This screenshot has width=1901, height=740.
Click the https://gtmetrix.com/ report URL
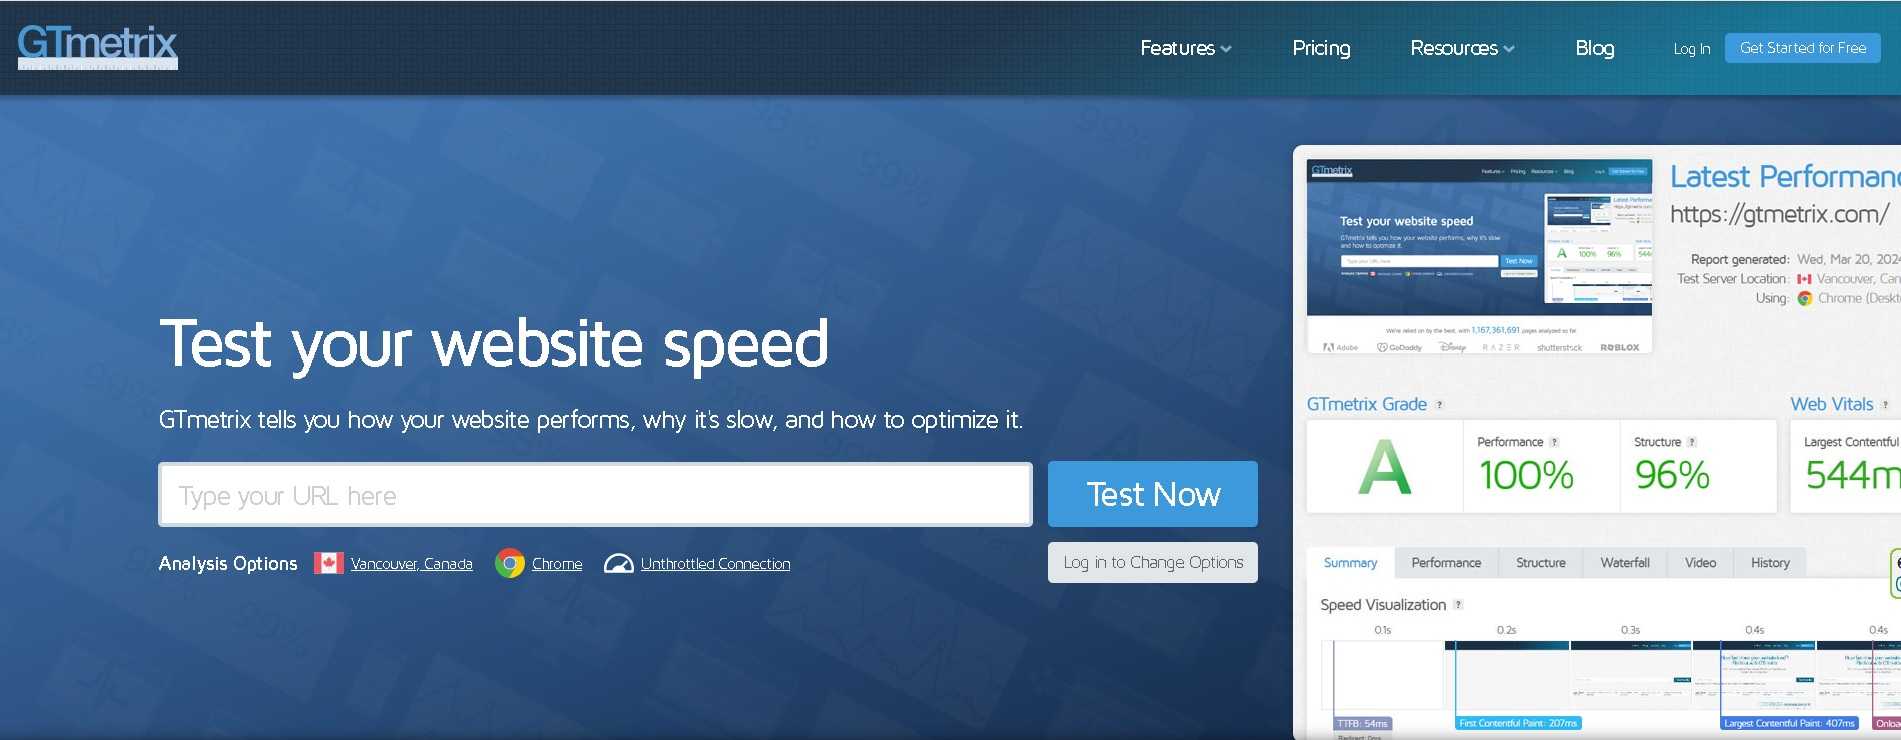1780,214
